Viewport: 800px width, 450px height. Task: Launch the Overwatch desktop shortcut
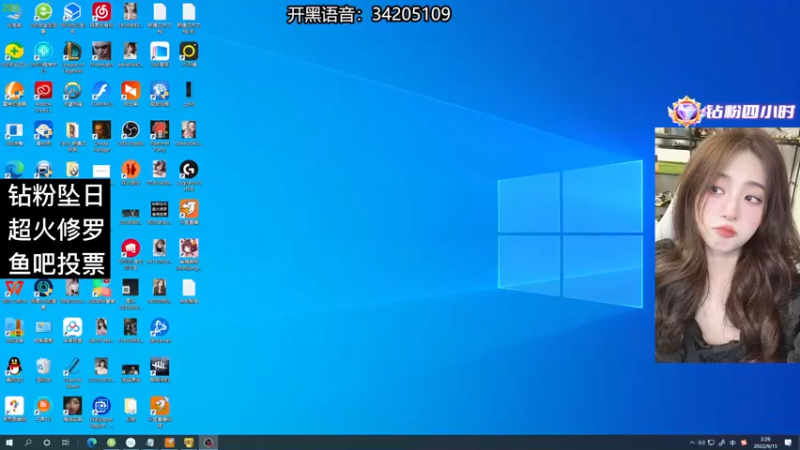[72, 90]
